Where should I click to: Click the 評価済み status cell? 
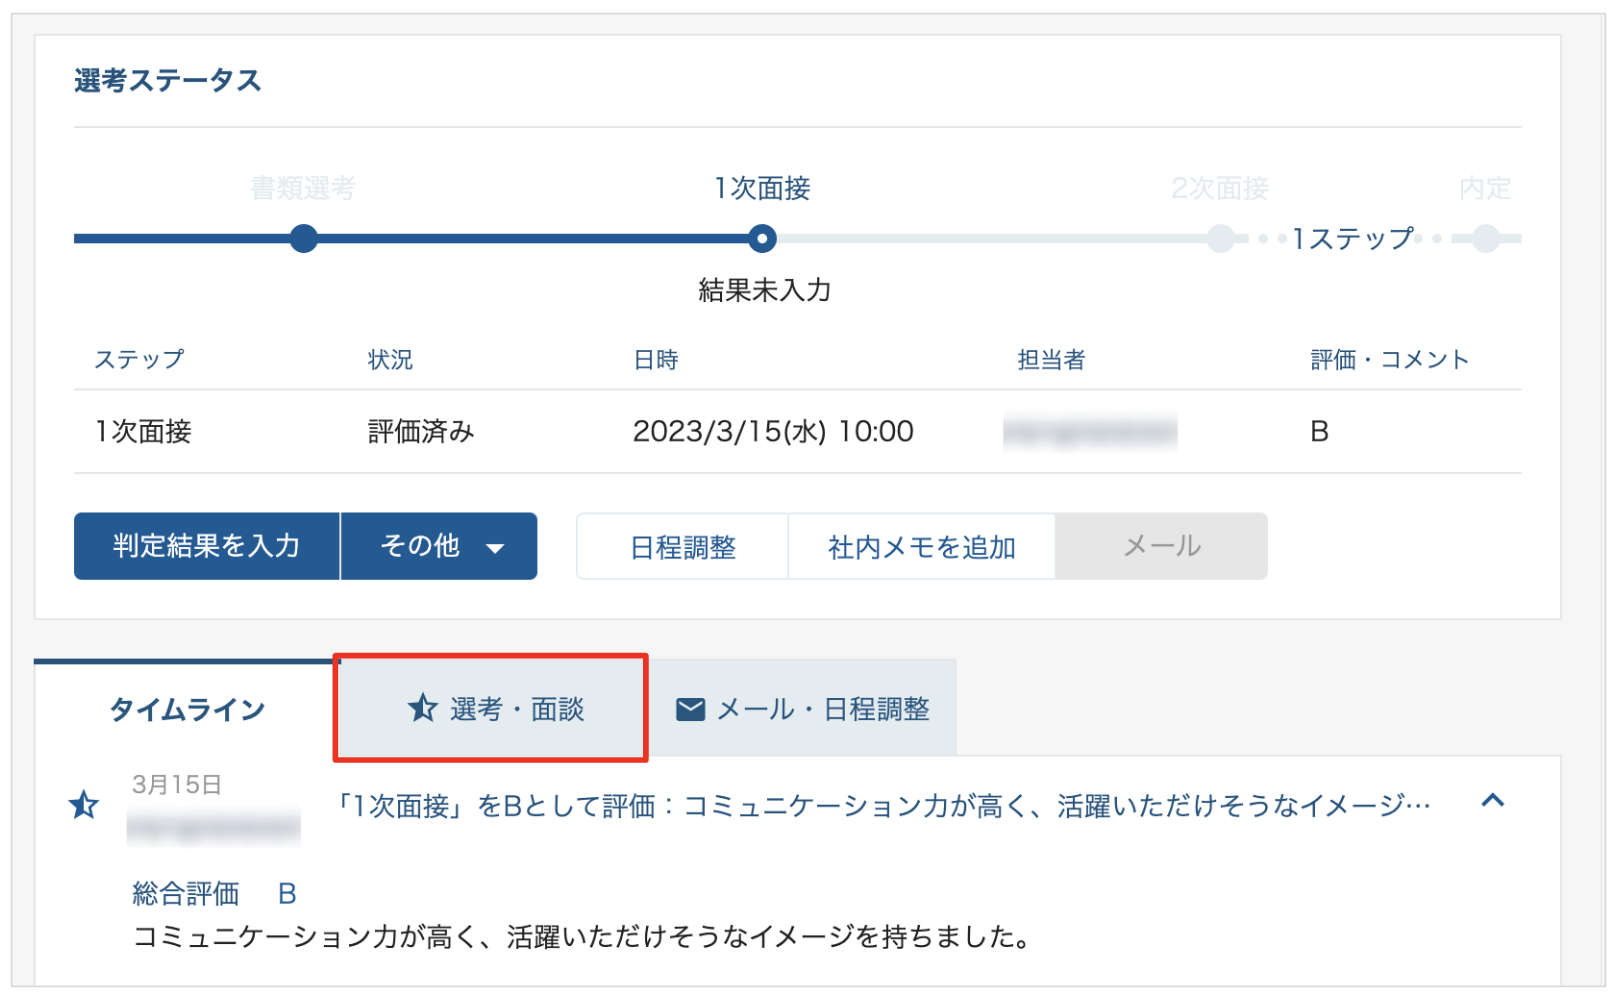(x=420, y=432)
